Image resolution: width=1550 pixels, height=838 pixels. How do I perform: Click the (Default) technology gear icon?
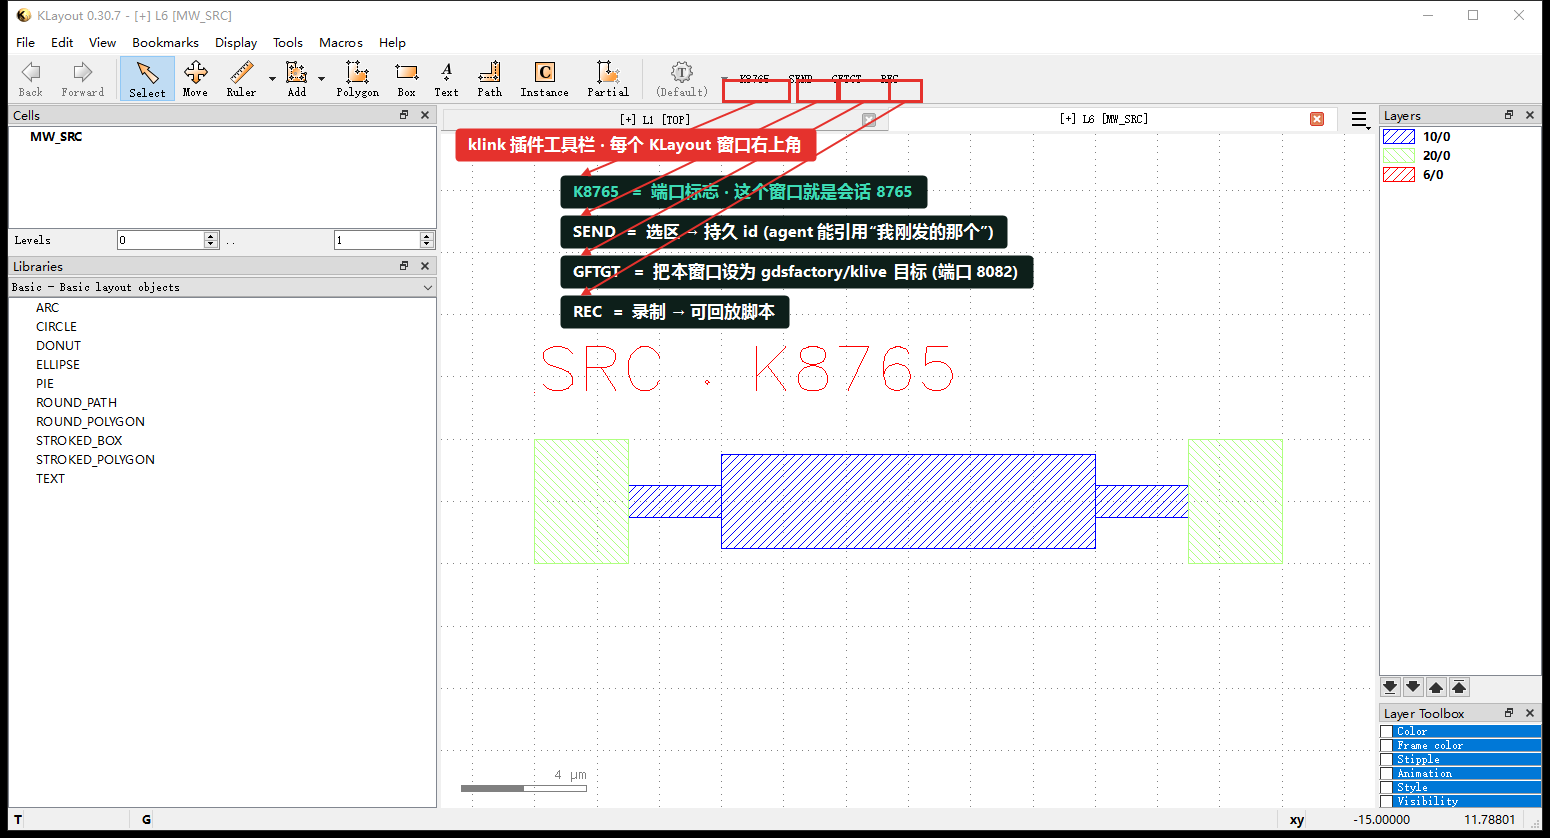click(682, 79)
